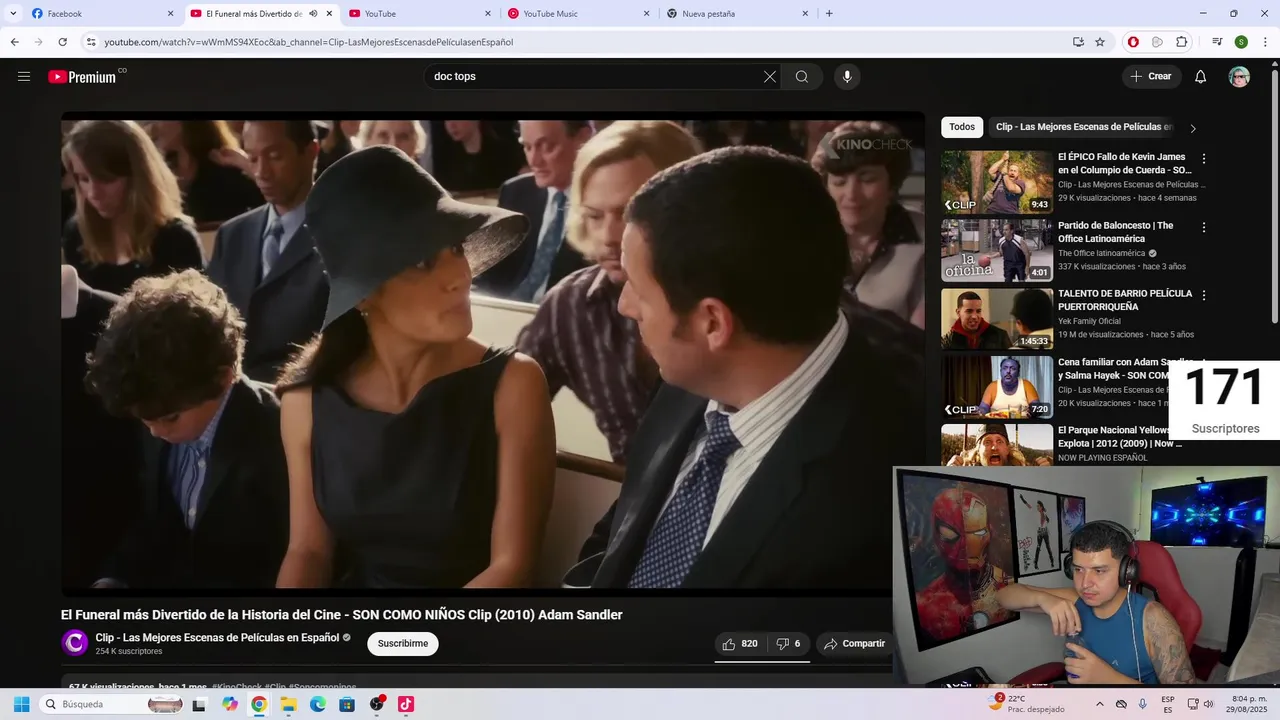This screenshot has height=720, width=1280.
Task: Open the Extensions puzzle icon
Action: pyautogui.click(x=1182, y=42)
